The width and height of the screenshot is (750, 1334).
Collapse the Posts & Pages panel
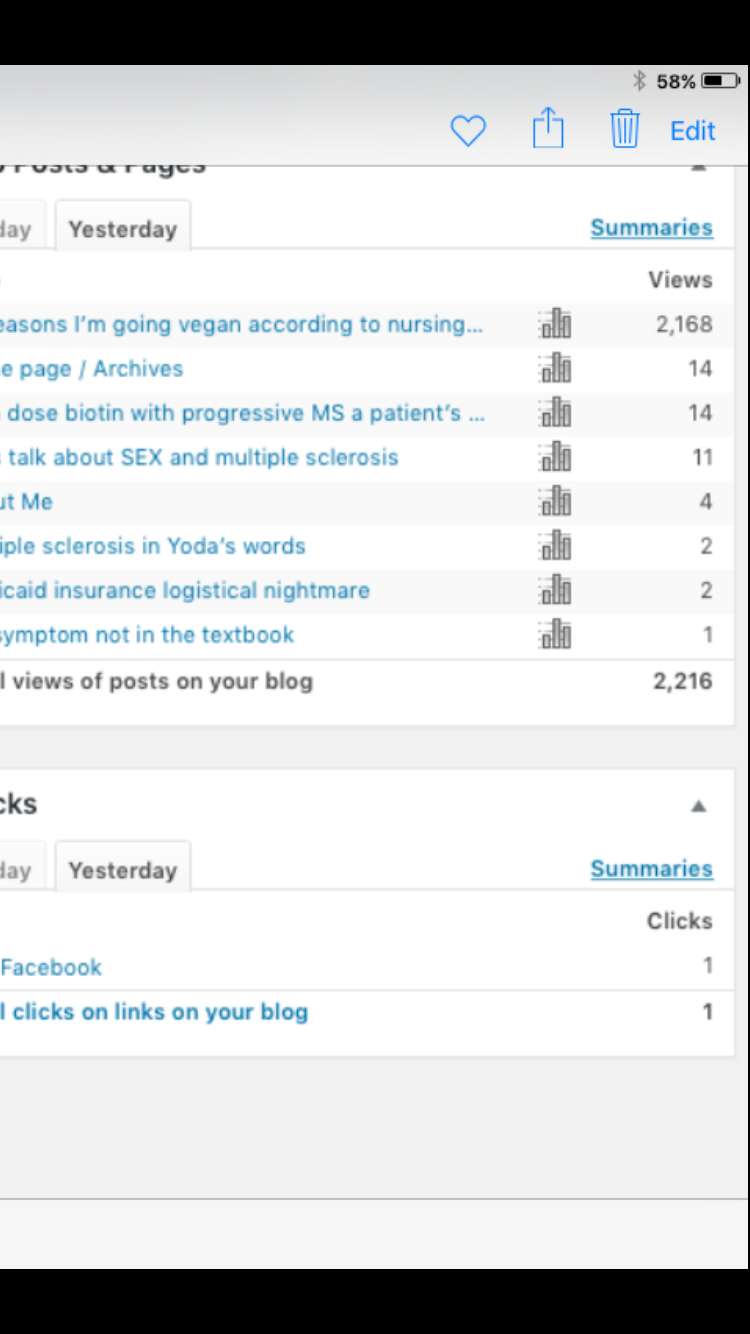coord(699,166)
